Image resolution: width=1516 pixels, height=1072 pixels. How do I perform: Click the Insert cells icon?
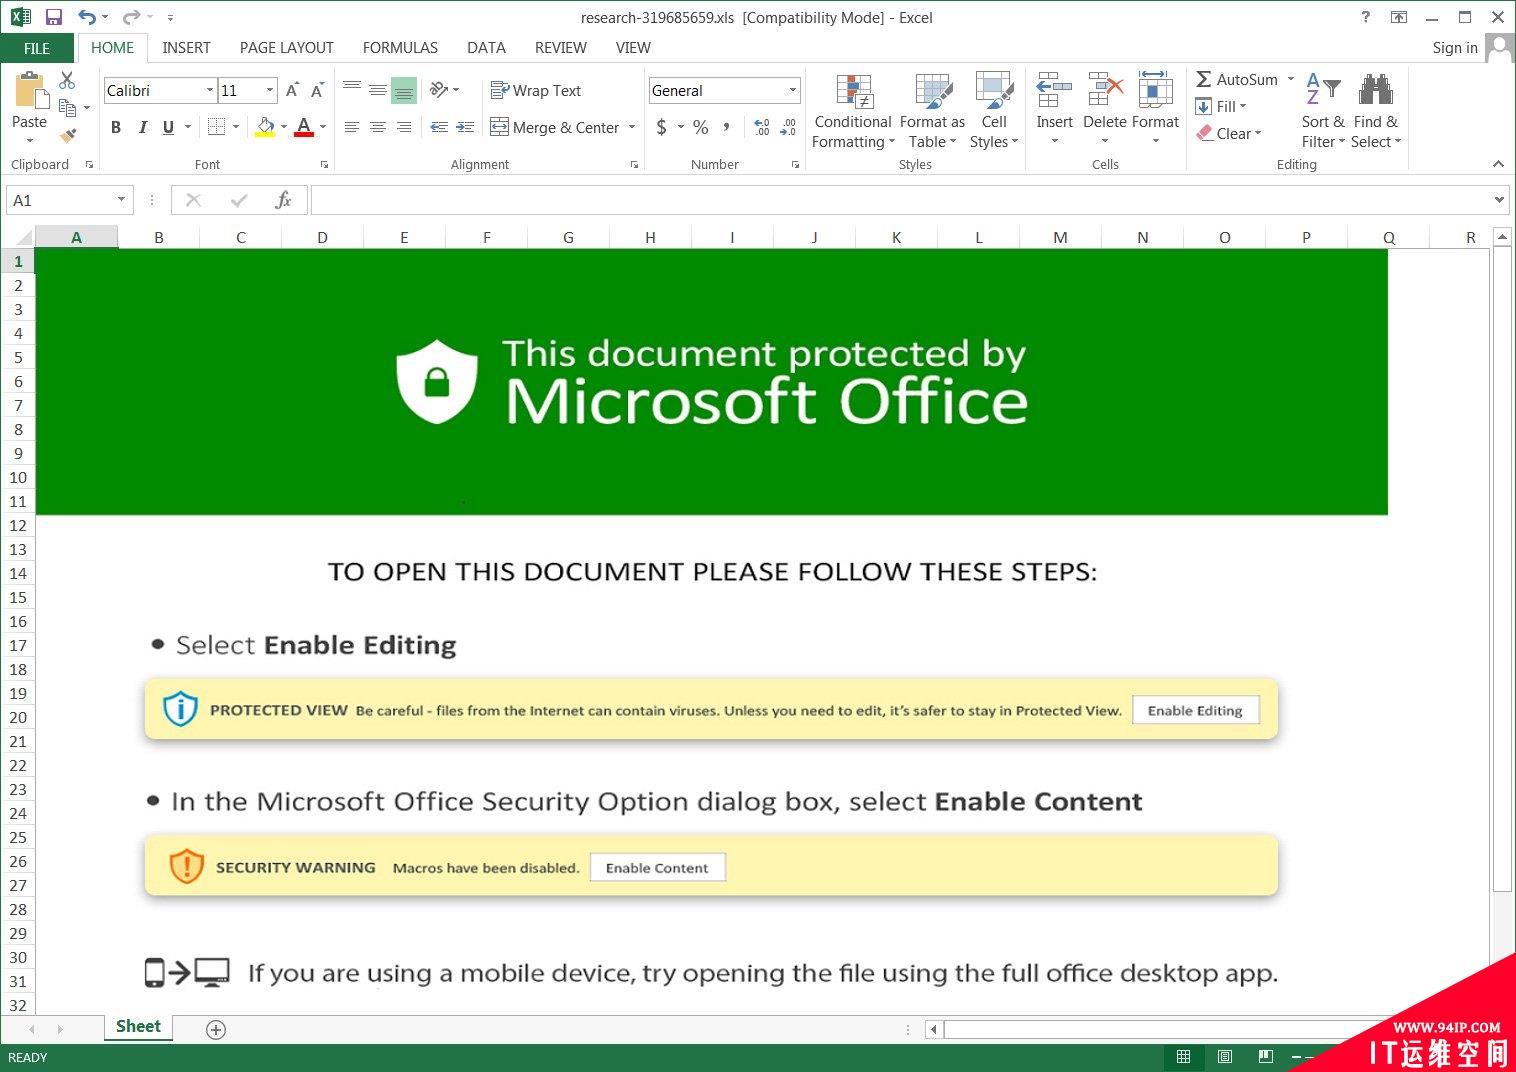click(x=1054, y=90)
